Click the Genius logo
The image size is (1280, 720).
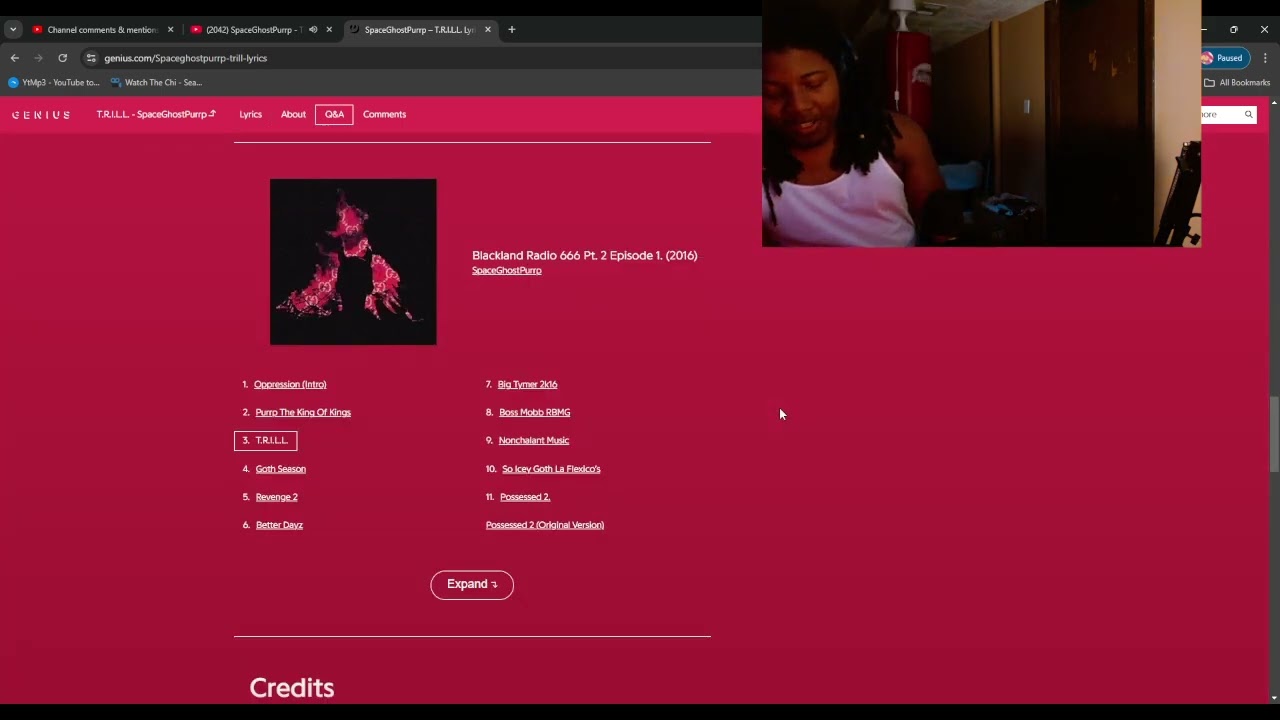[x=41, y=115]
